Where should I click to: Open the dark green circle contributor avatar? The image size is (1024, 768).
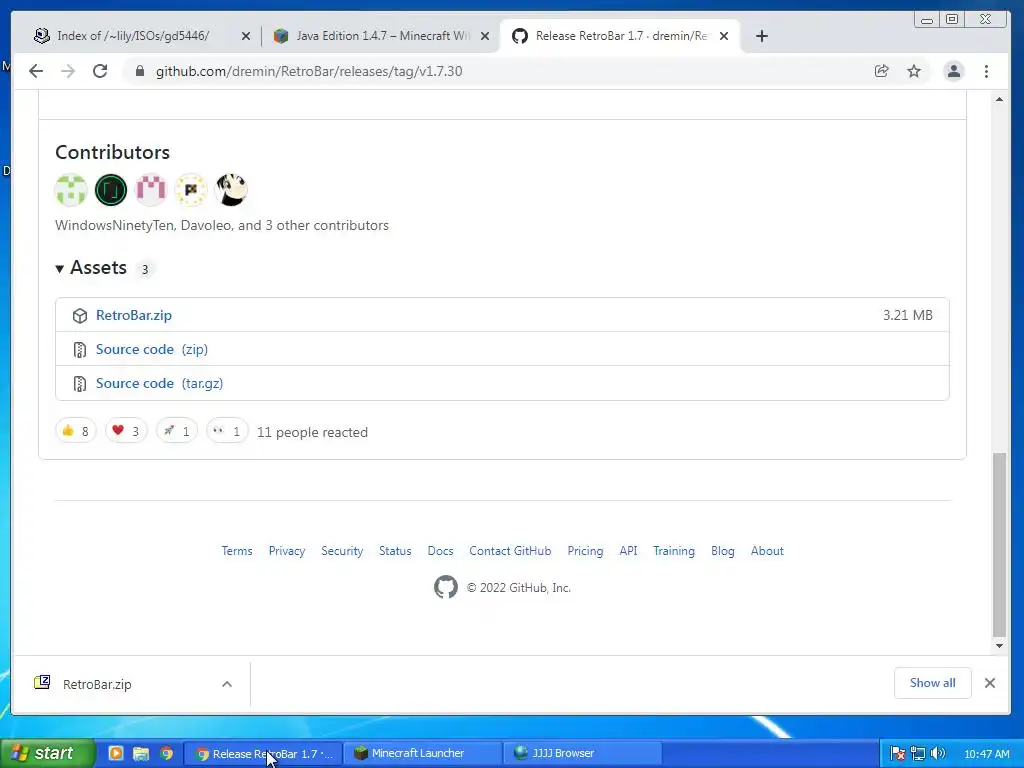[111, 190]
